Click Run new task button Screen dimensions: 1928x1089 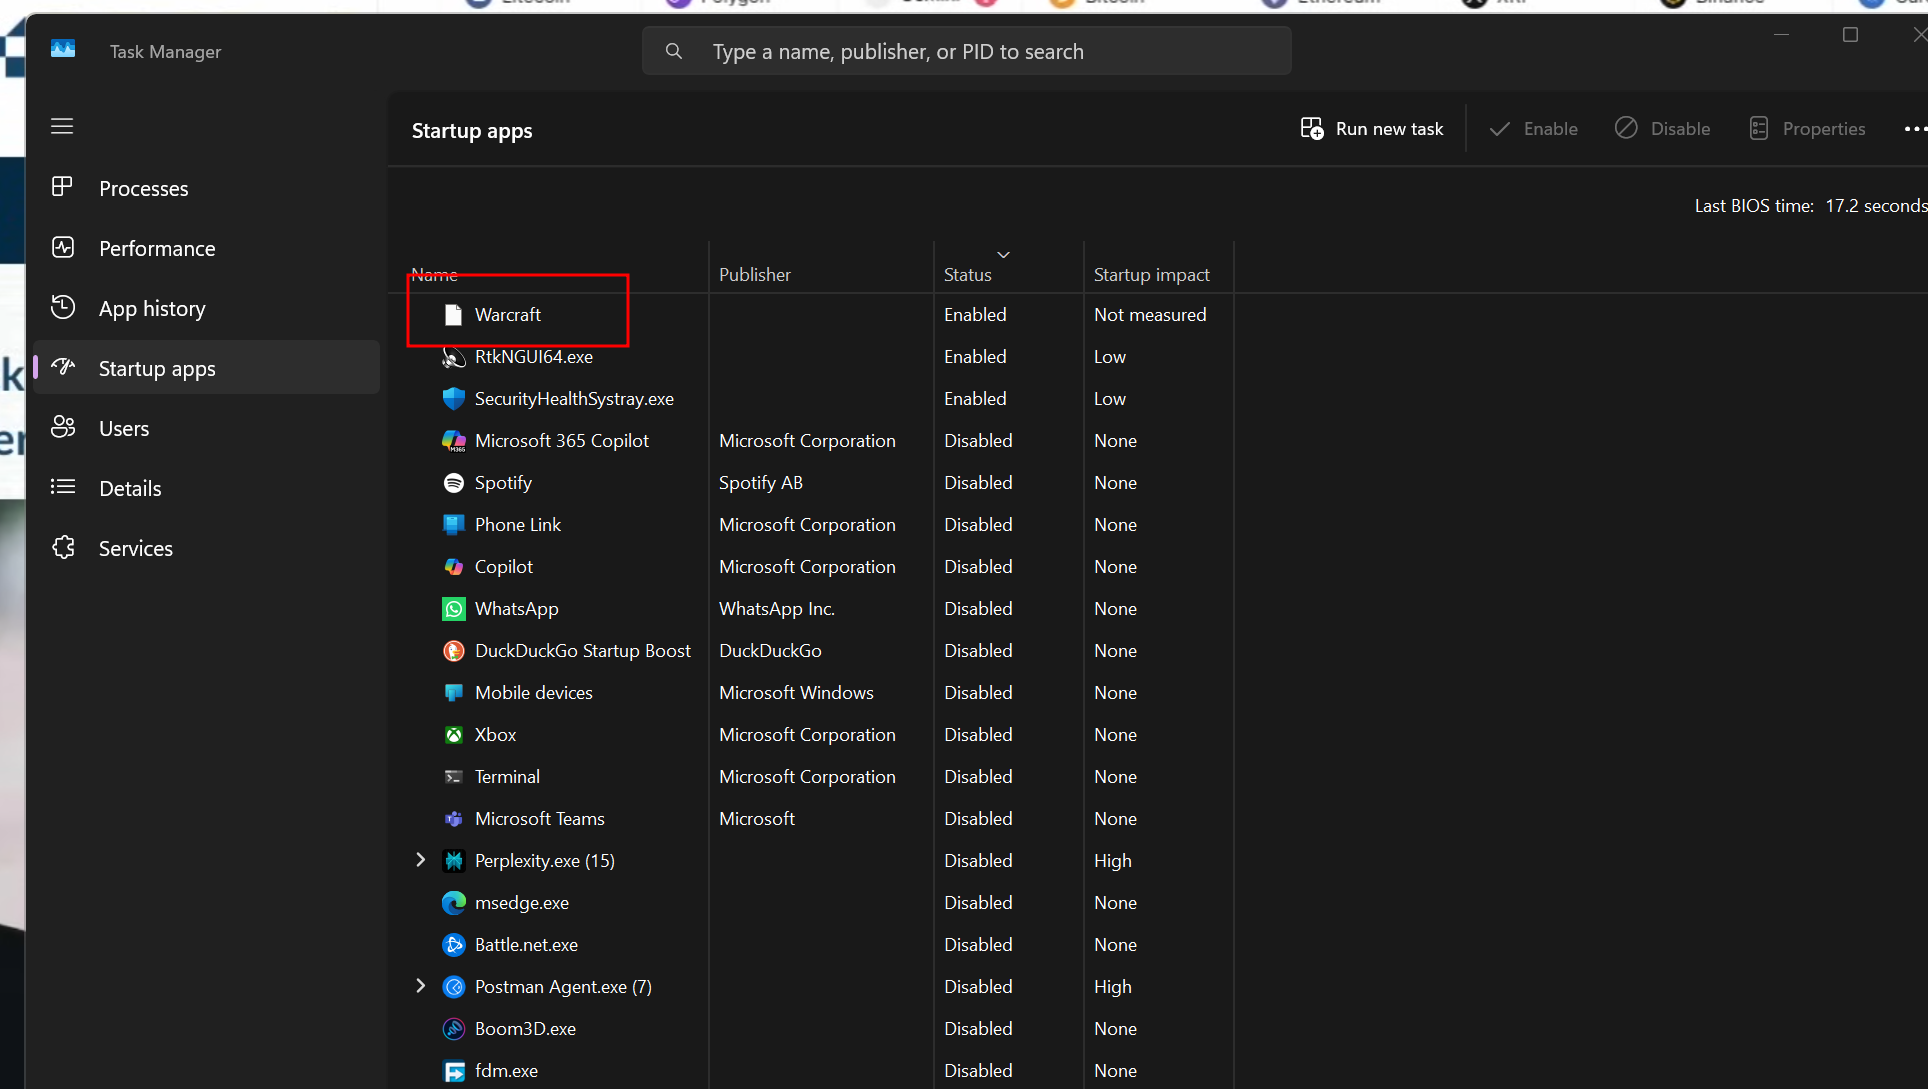(x=1372, y=129)
